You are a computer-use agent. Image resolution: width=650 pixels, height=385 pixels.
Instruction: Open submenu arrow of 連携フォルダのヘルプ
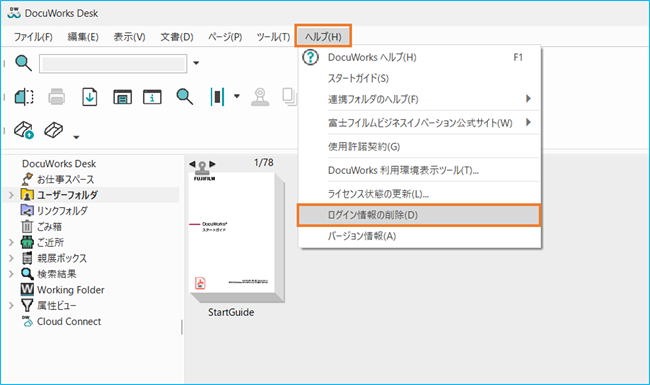click(x=528, y=99)
